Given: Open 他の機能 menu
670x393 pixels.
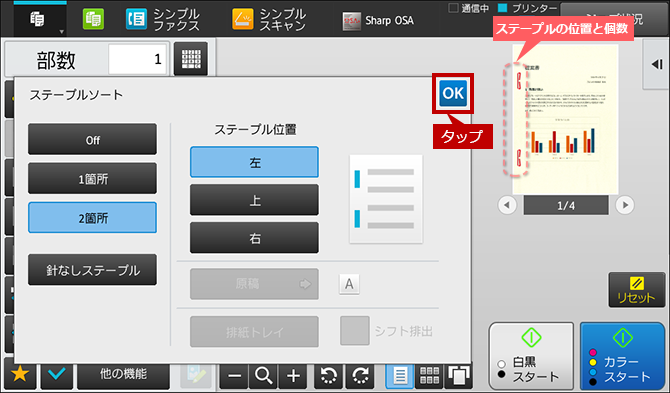Looking at the screenshot, I should point(123,374).
